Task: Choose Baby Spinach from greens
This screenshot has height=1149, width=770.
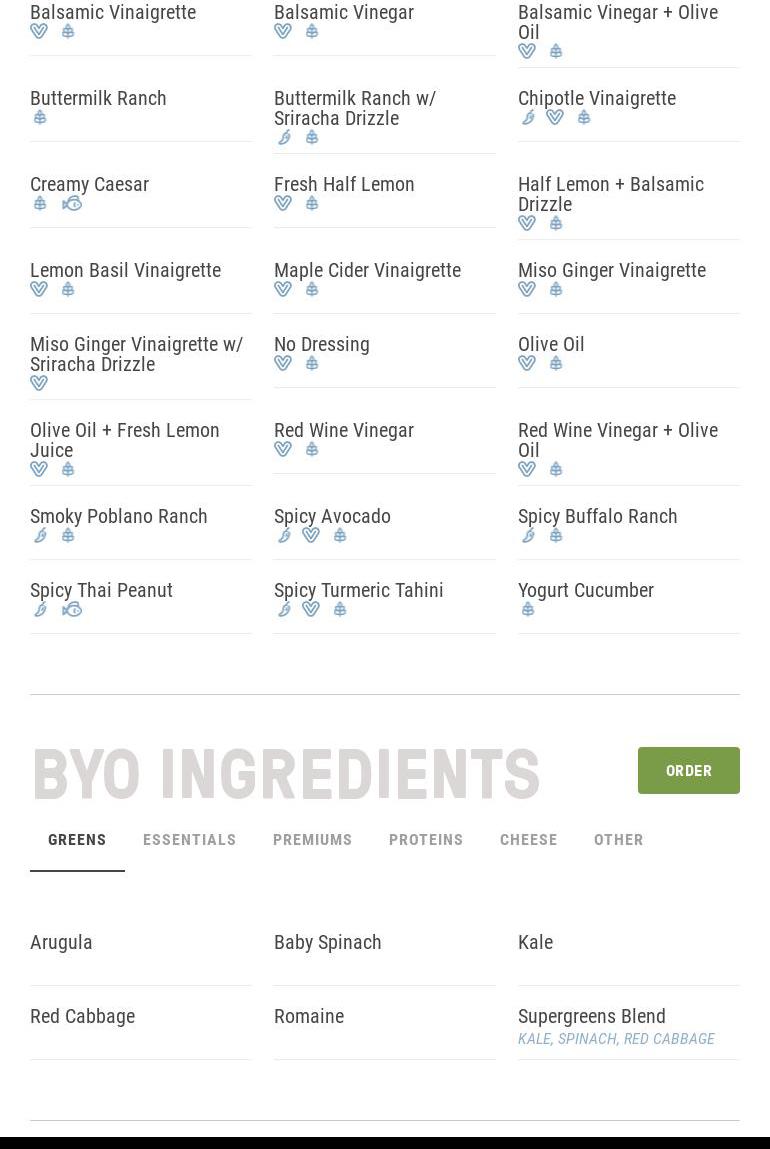Action: pyautogui.click(x=327, y=942)
